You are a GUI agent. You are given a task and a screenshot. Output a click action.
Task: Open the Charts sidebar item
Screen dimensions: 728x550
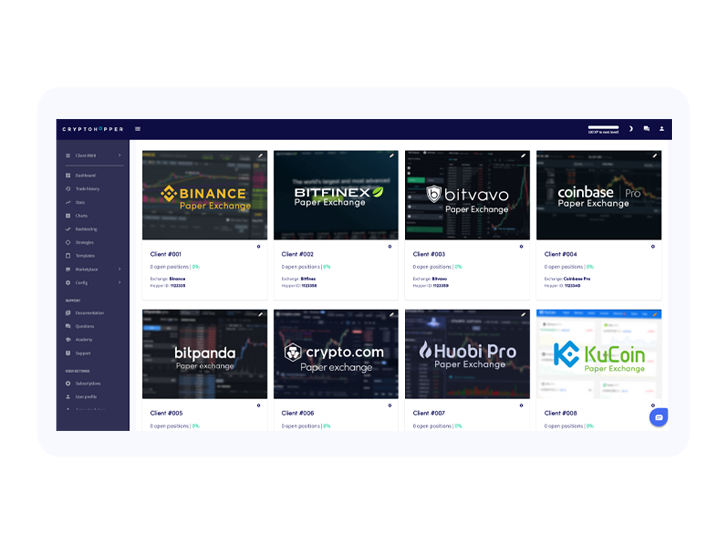81,216
